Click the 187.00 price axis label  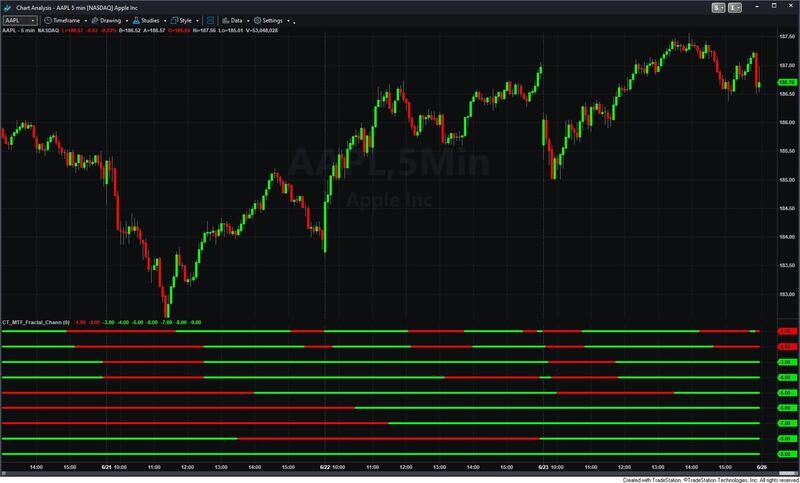(786, 65)
